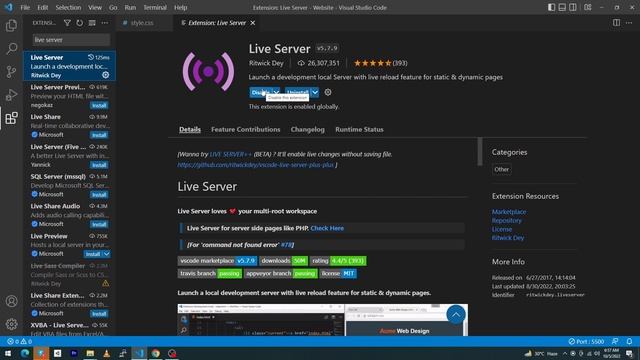Toggle secondary side bar visibility
This screenshot has width=640, height=360.
tap(573, 7)
